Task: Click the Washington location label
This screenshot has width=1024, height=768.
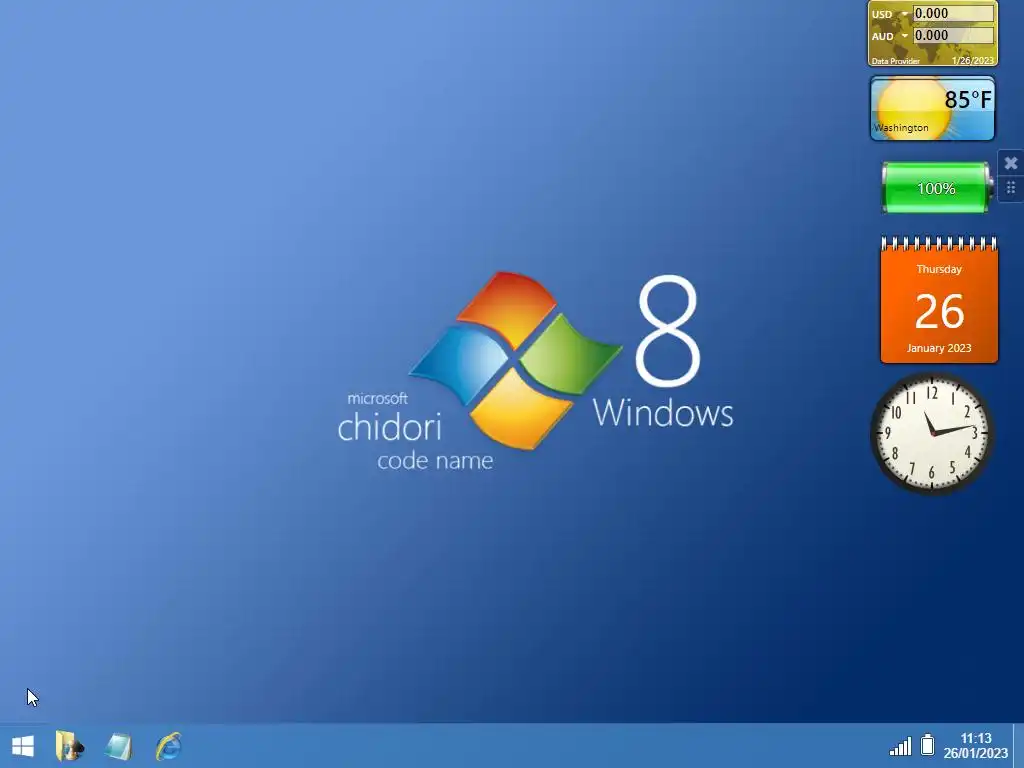Action: click(901, 127)
